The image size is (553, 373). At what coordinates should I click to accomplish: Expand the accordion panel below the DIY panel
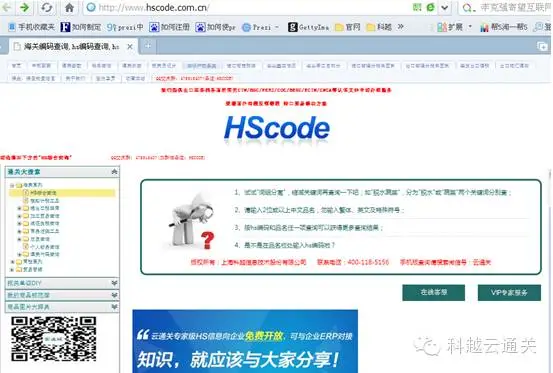(x=62, y=295)
